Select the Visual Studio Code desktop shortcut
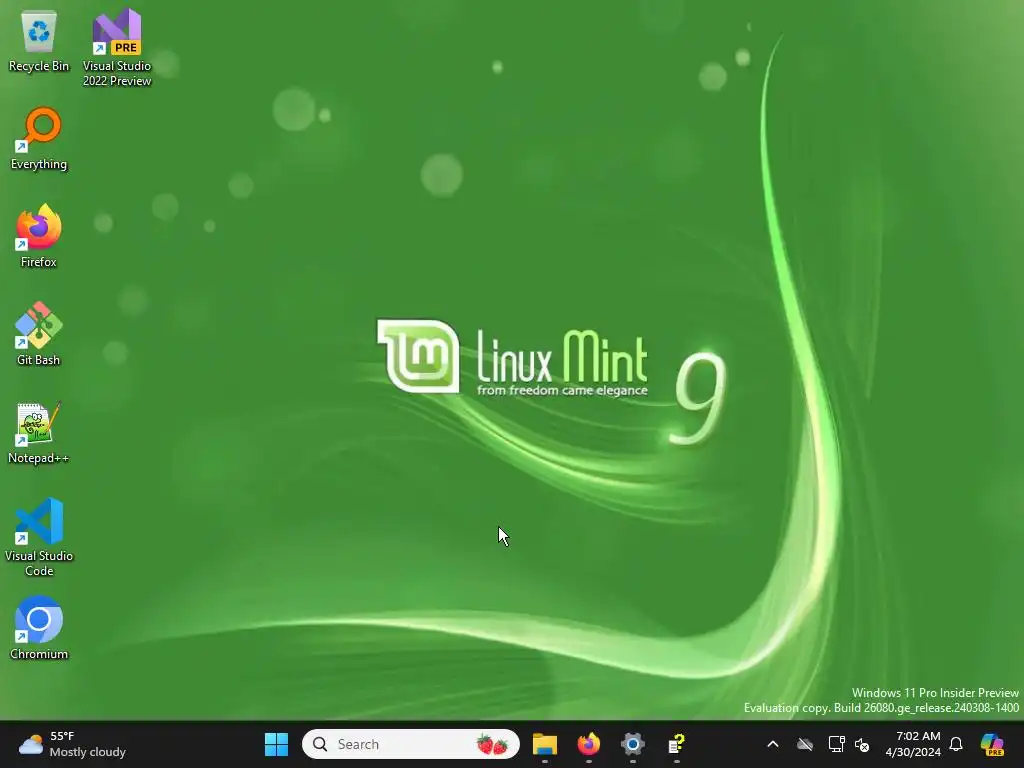 (x=39, y=537)
